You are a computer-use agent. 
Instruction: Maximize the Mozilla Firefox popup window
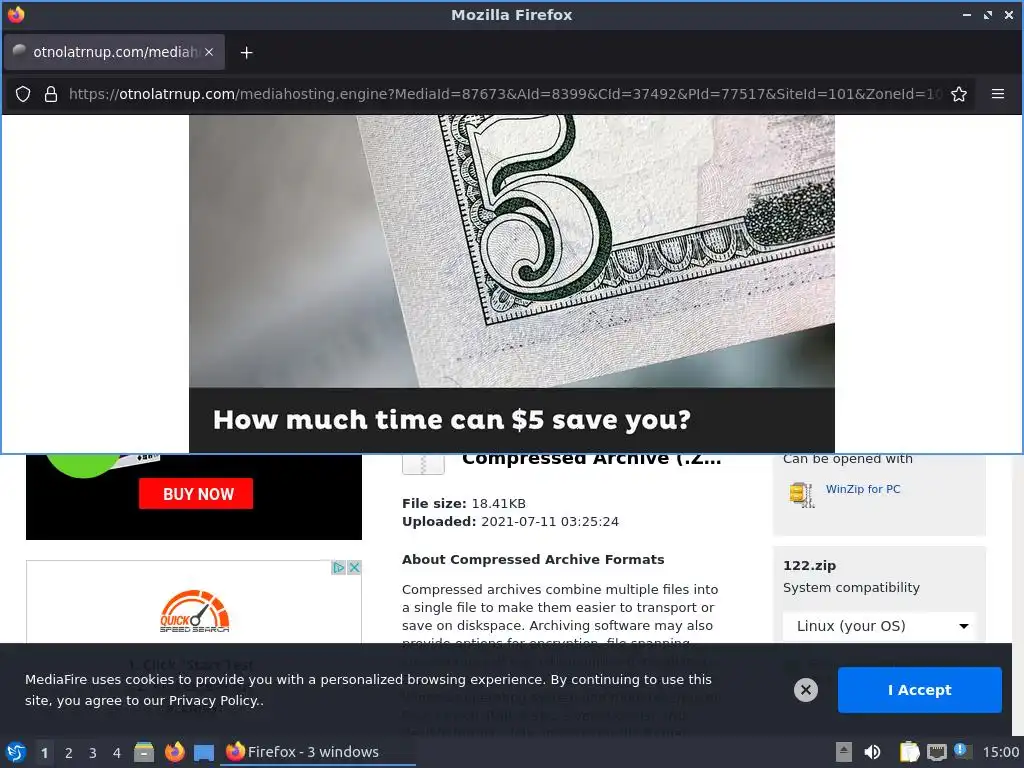[x=987, y=15]
